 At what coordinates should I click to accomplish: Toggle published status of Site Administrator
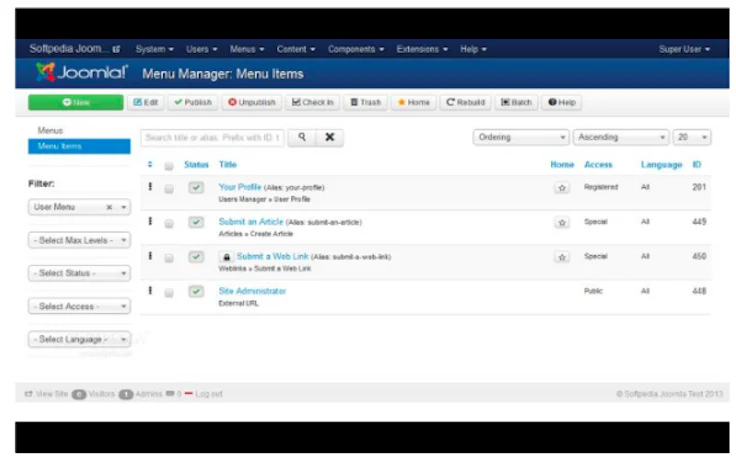click(x=196, y=292)
